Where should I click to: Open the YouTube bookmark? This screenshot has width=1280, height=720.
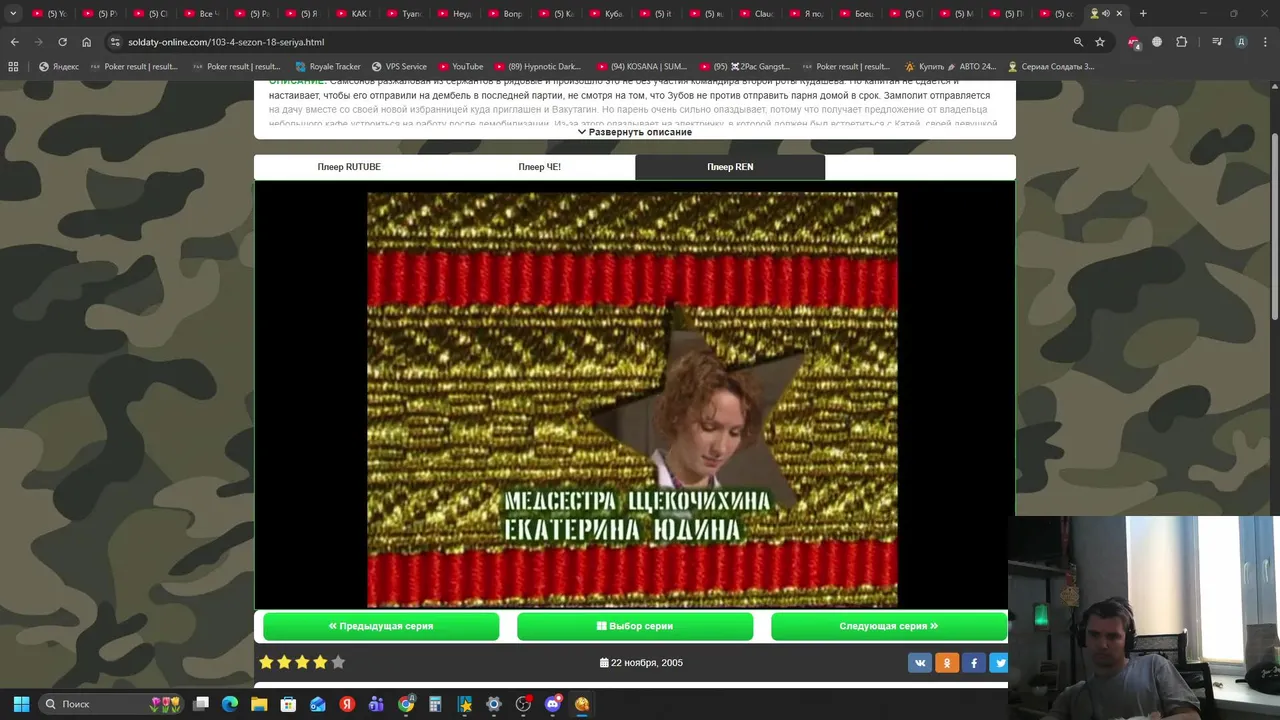point(460,67)
